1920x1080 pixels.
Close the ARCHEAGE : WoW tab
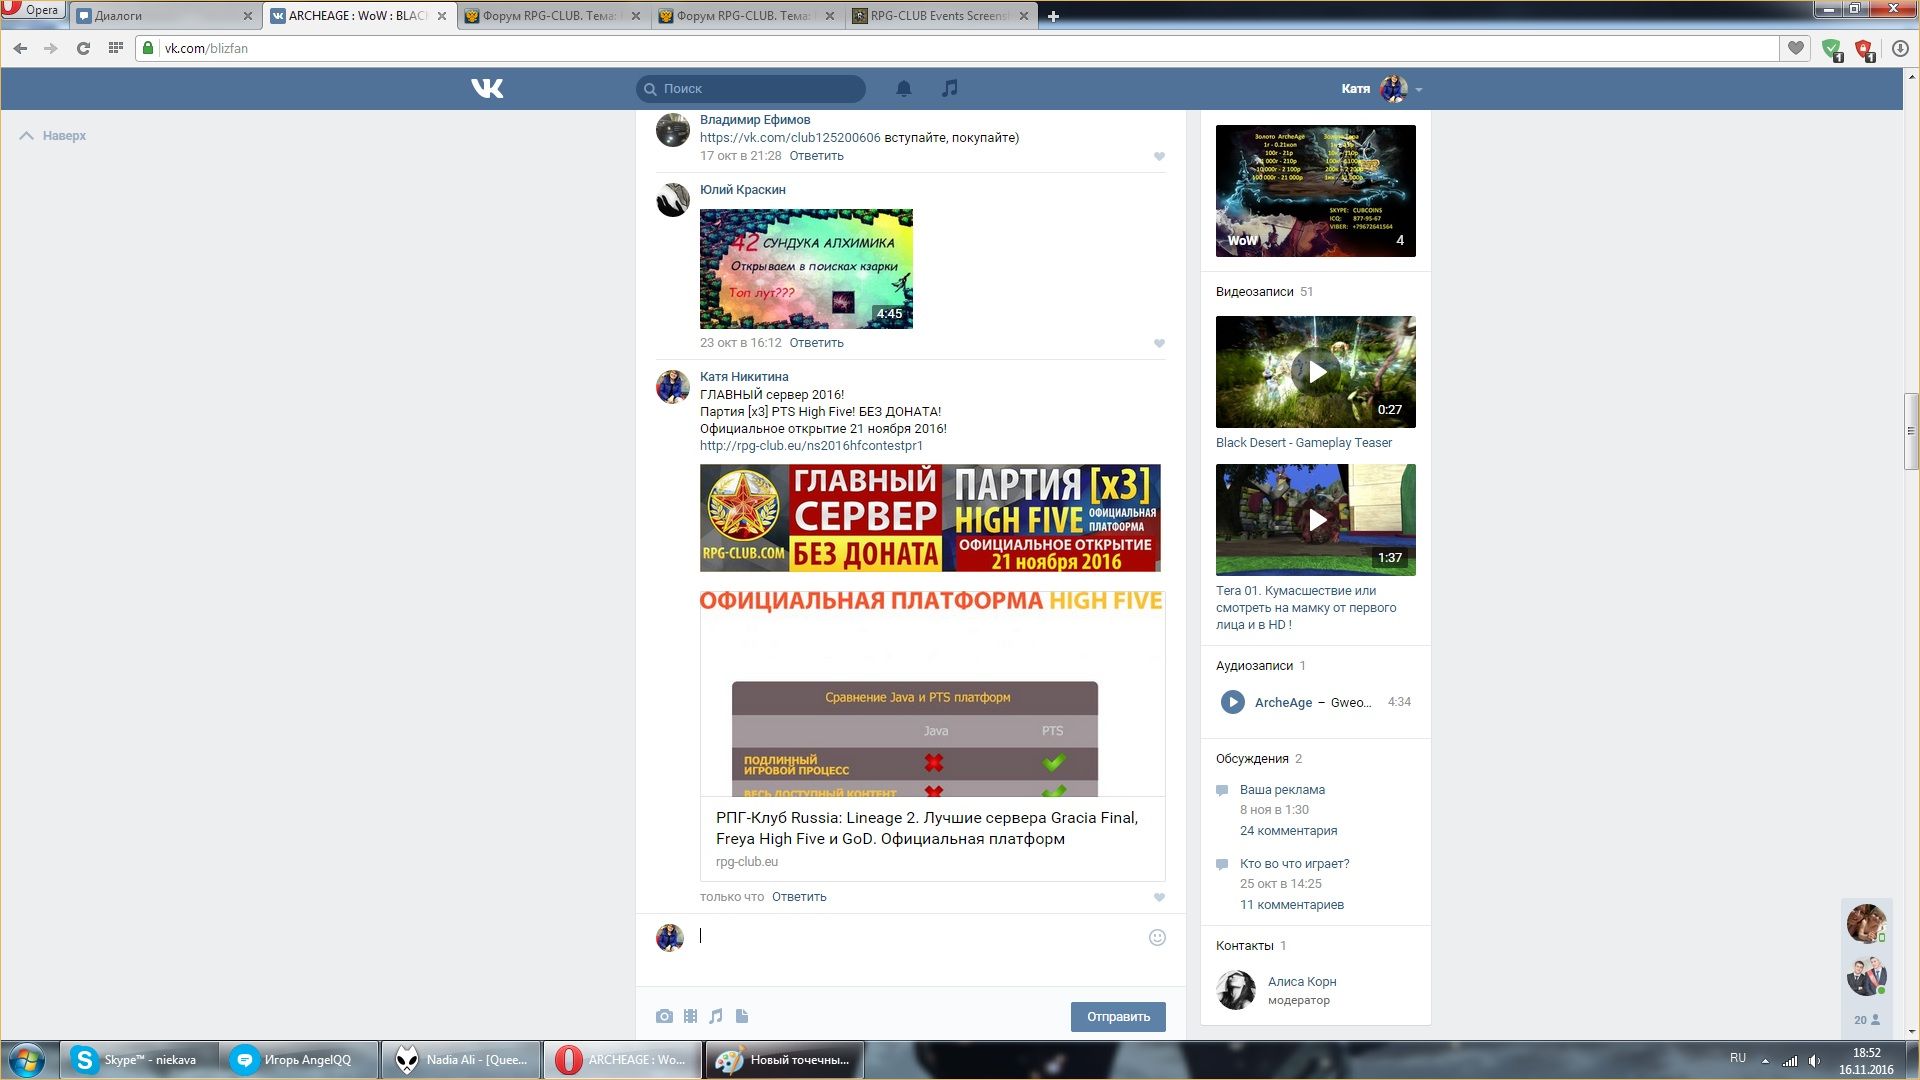(x=442, y=16)
